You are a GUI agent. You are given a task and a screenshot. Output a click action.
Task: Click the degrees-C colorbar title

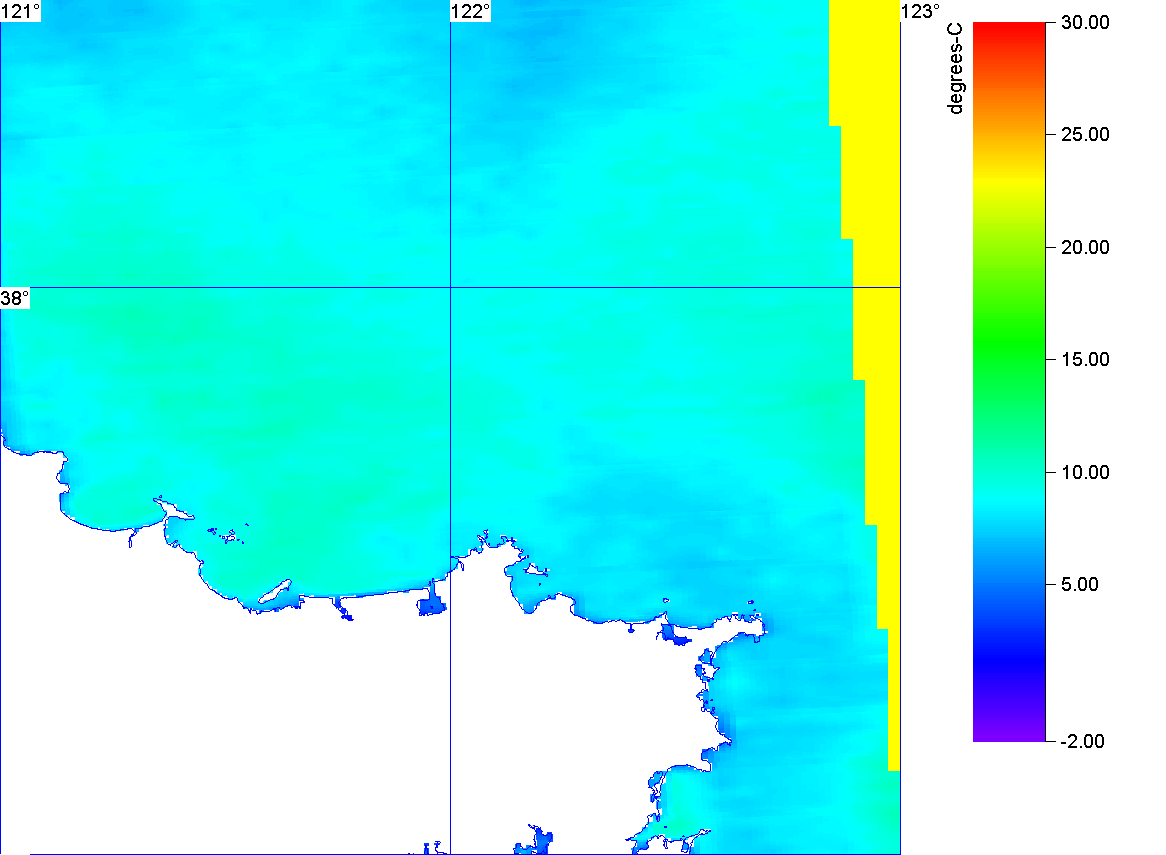pyautogui.click(x=955, y=68)
